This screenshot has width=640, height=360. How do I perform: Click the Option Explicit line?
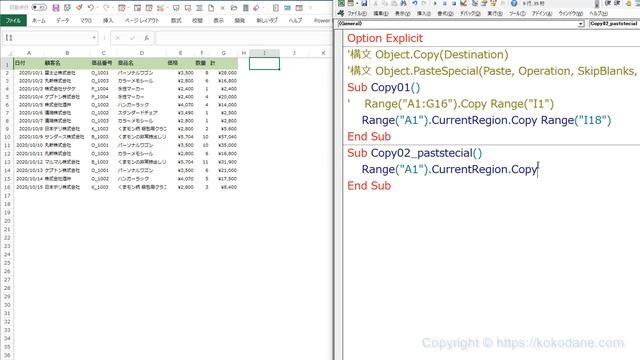pyautogui.click(x=385, y=38)
